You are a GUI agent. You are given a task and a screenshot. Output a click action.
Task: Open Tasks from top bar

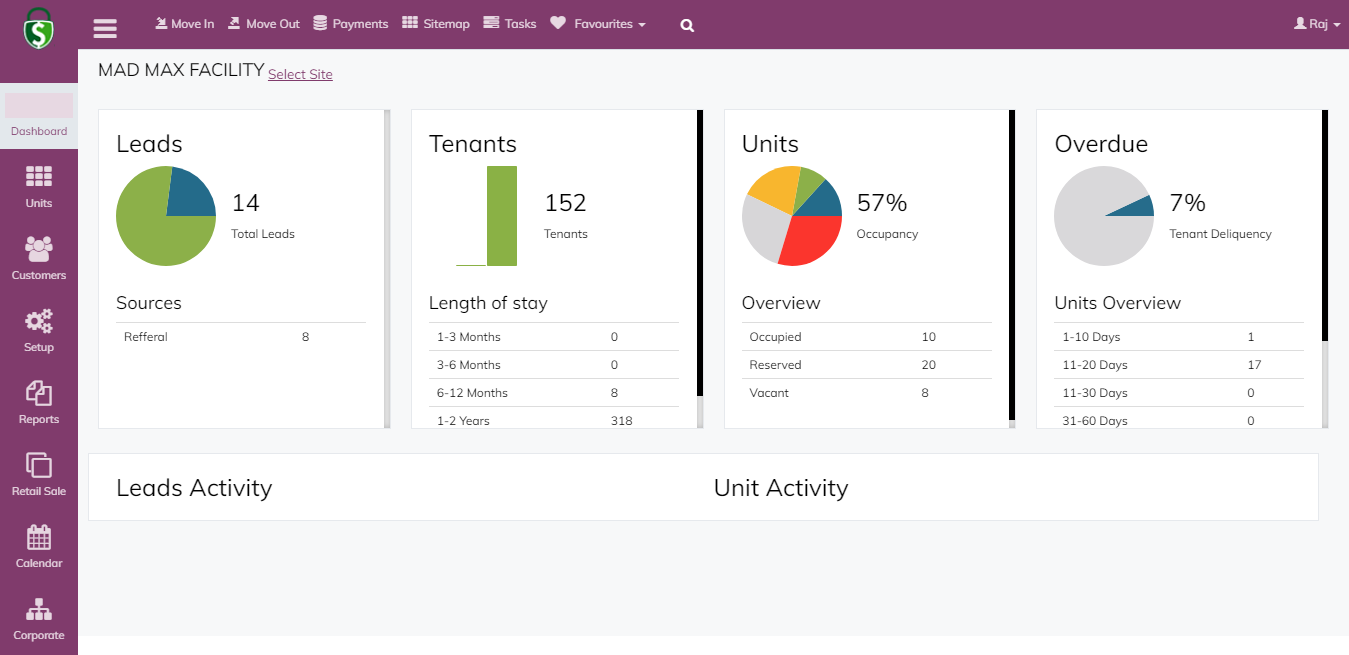[509, 23]
